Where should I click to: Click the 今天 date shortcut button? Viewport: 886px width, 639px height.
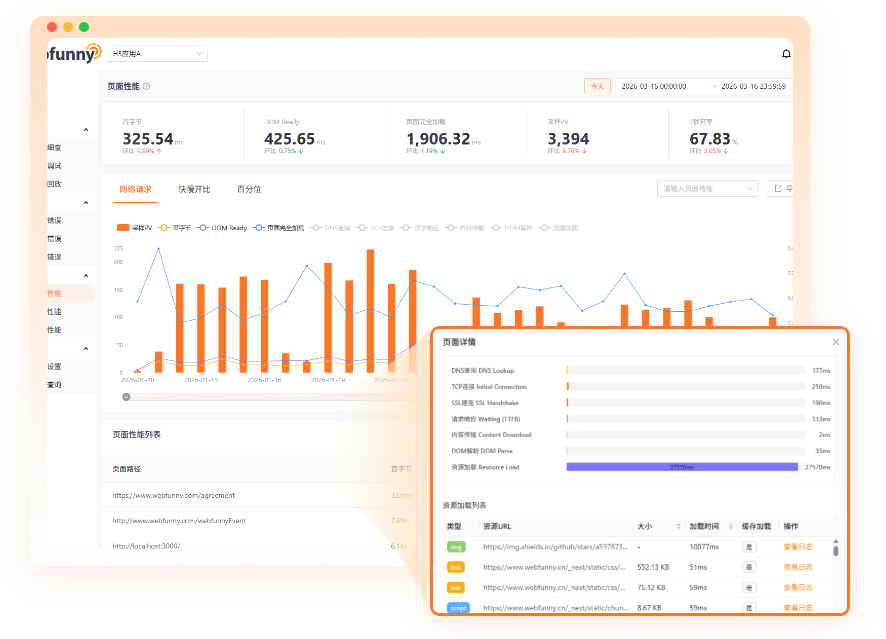597,87
